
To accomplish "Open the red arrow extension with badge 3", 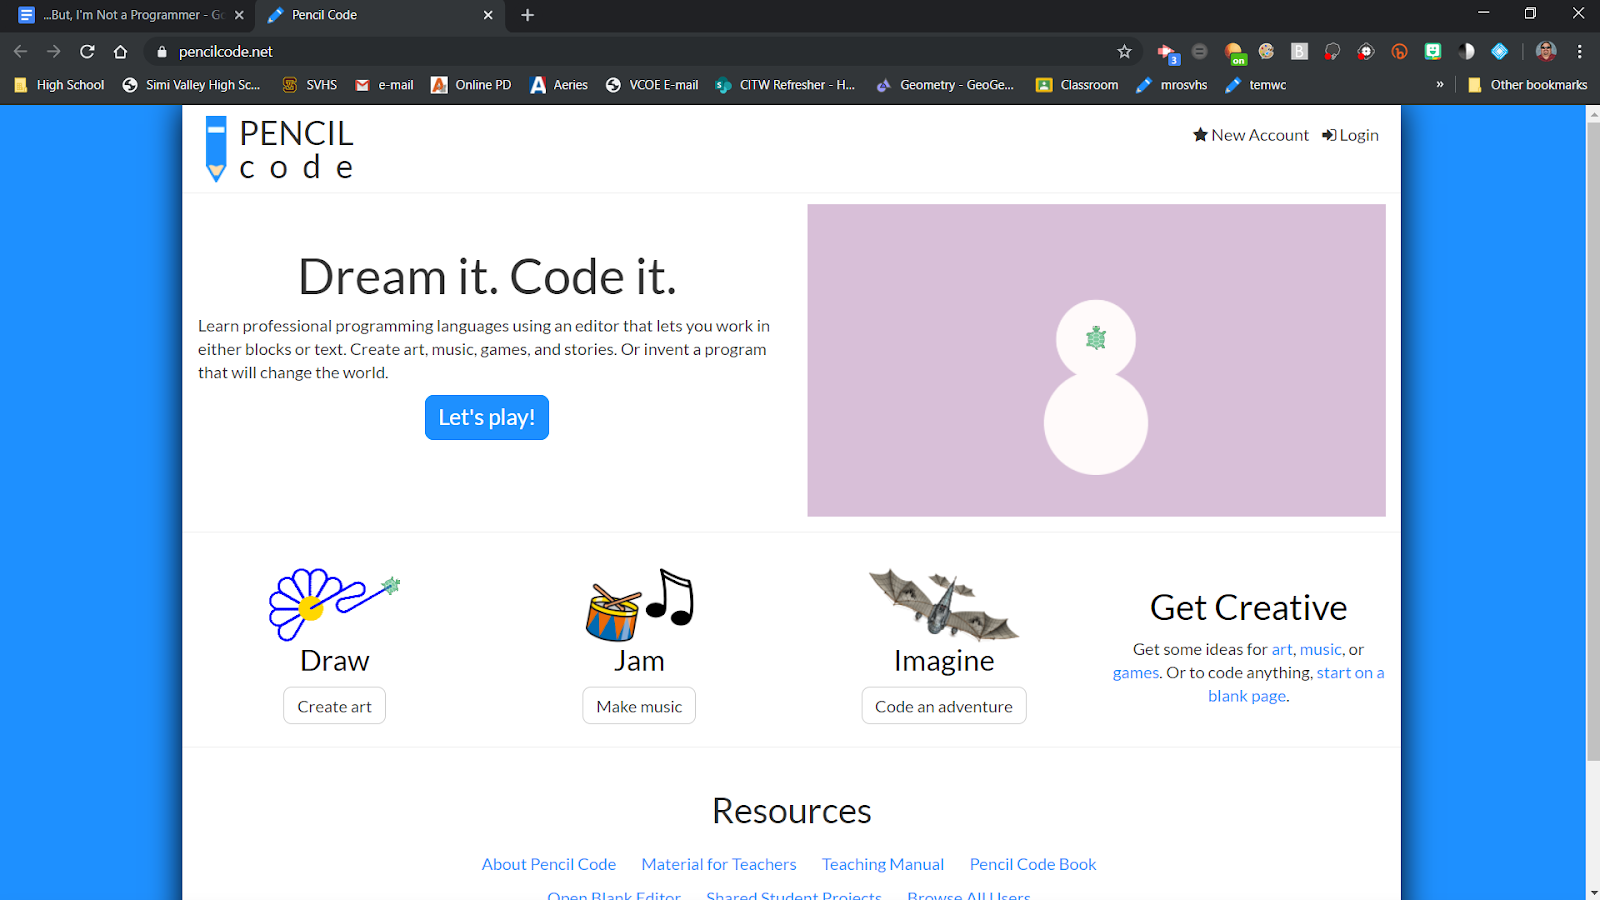I will (x=1167, y=52).
